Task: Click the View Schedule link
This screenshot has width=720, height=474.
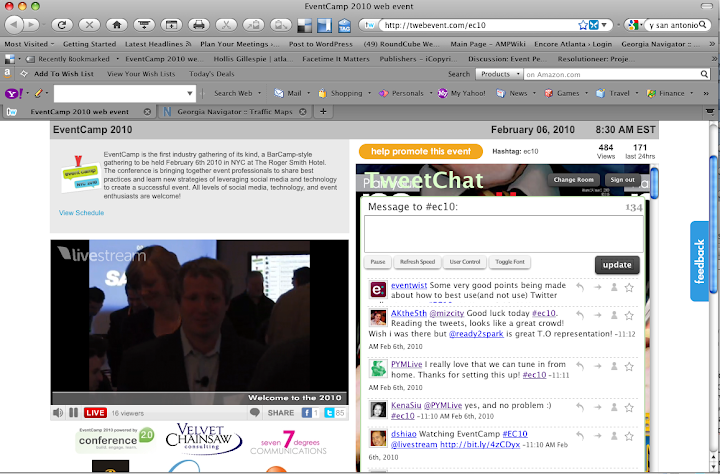Action: (x=81, y=213)
